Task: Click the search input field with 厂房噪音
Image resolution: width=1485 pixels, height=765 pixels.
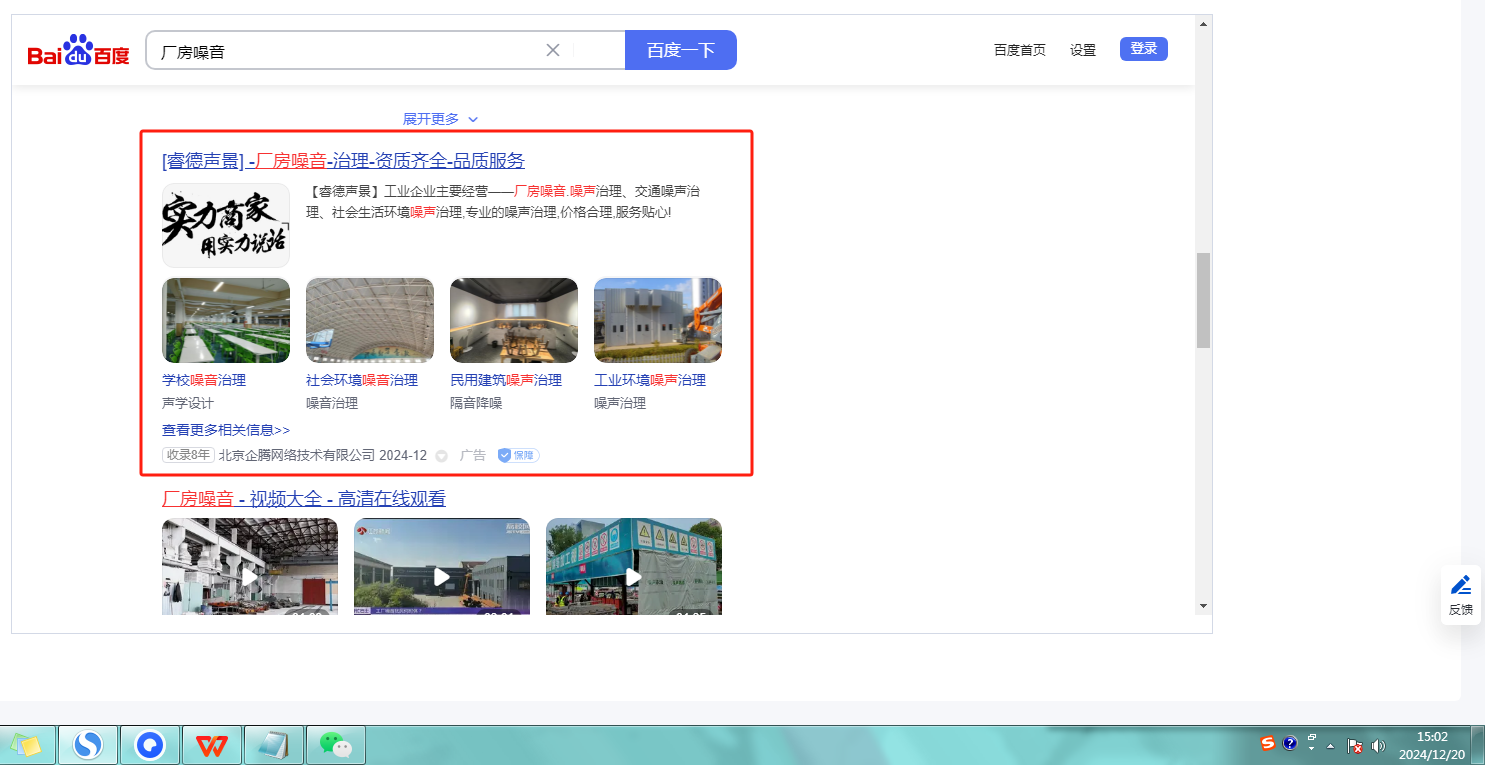Action: [x=345, y=51]
